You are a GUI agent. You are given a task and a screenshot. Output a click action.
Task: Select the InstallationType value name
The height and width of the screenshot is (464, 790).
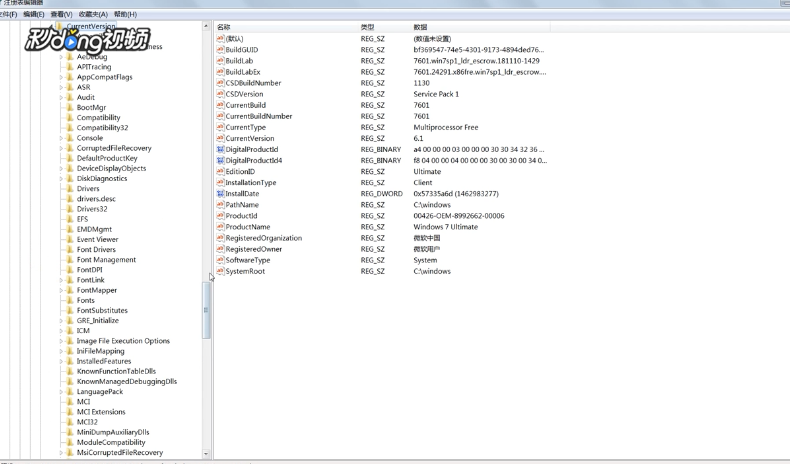tap(251, 182)
